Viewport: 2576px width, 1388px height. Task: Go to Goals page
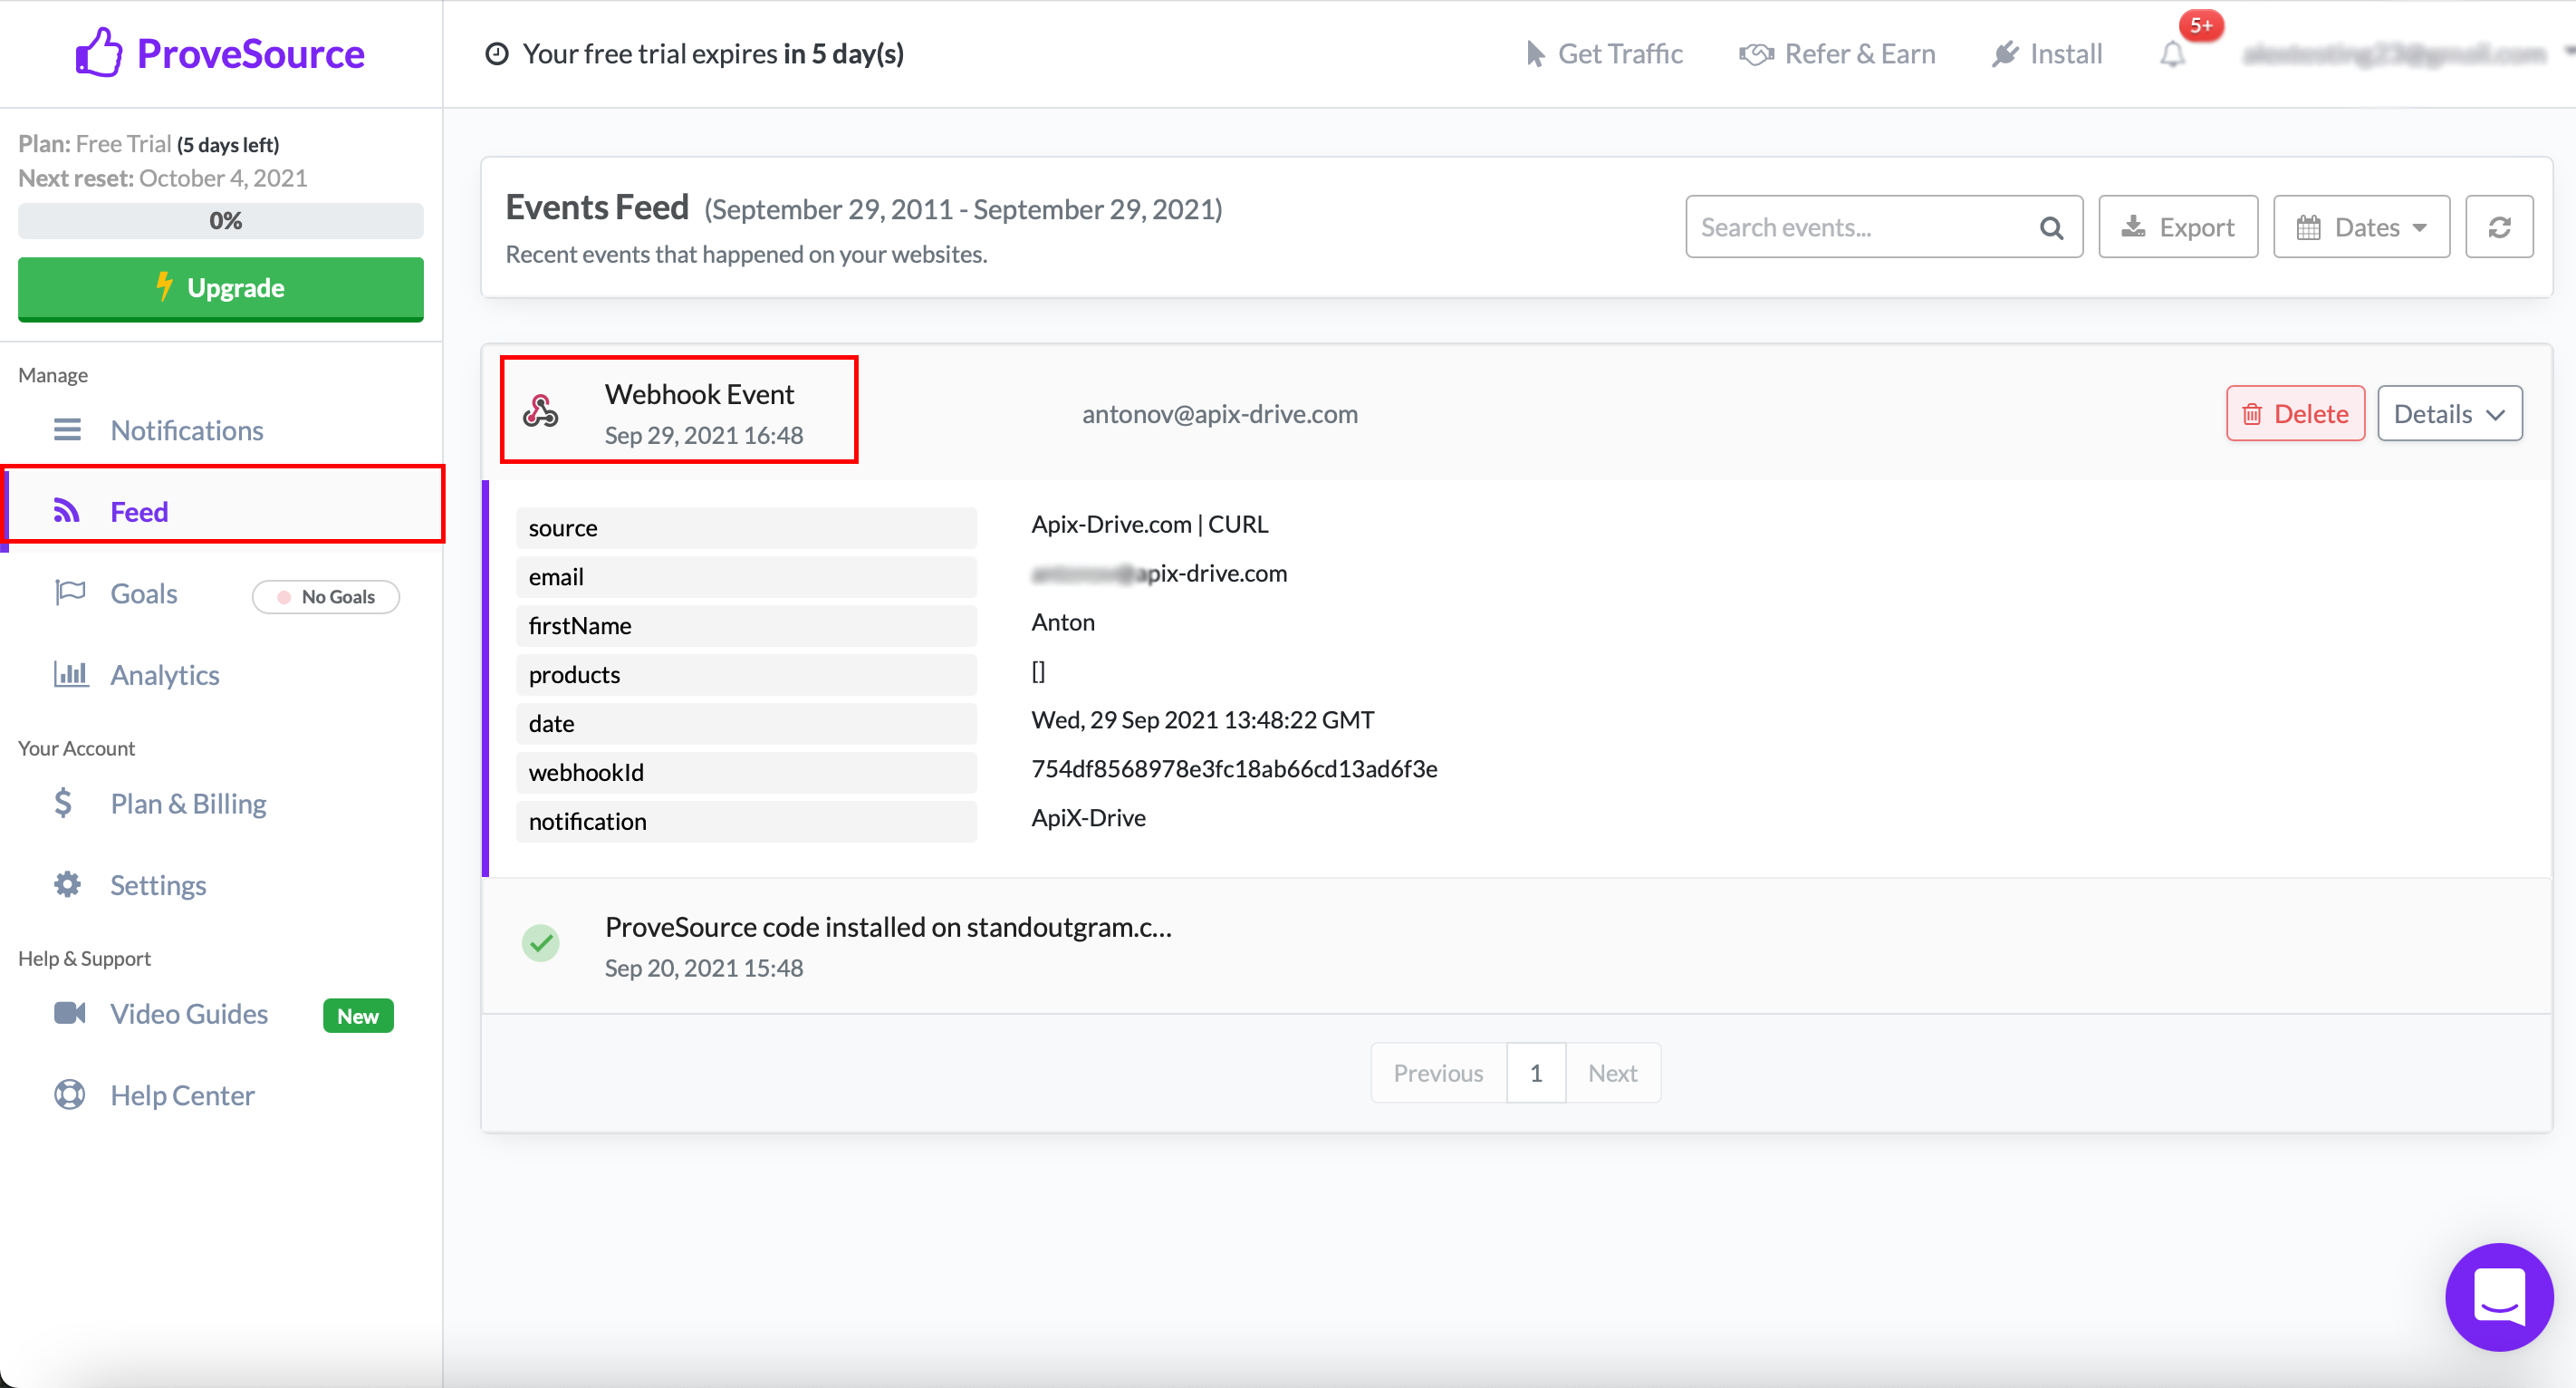[x=144, y=593]
